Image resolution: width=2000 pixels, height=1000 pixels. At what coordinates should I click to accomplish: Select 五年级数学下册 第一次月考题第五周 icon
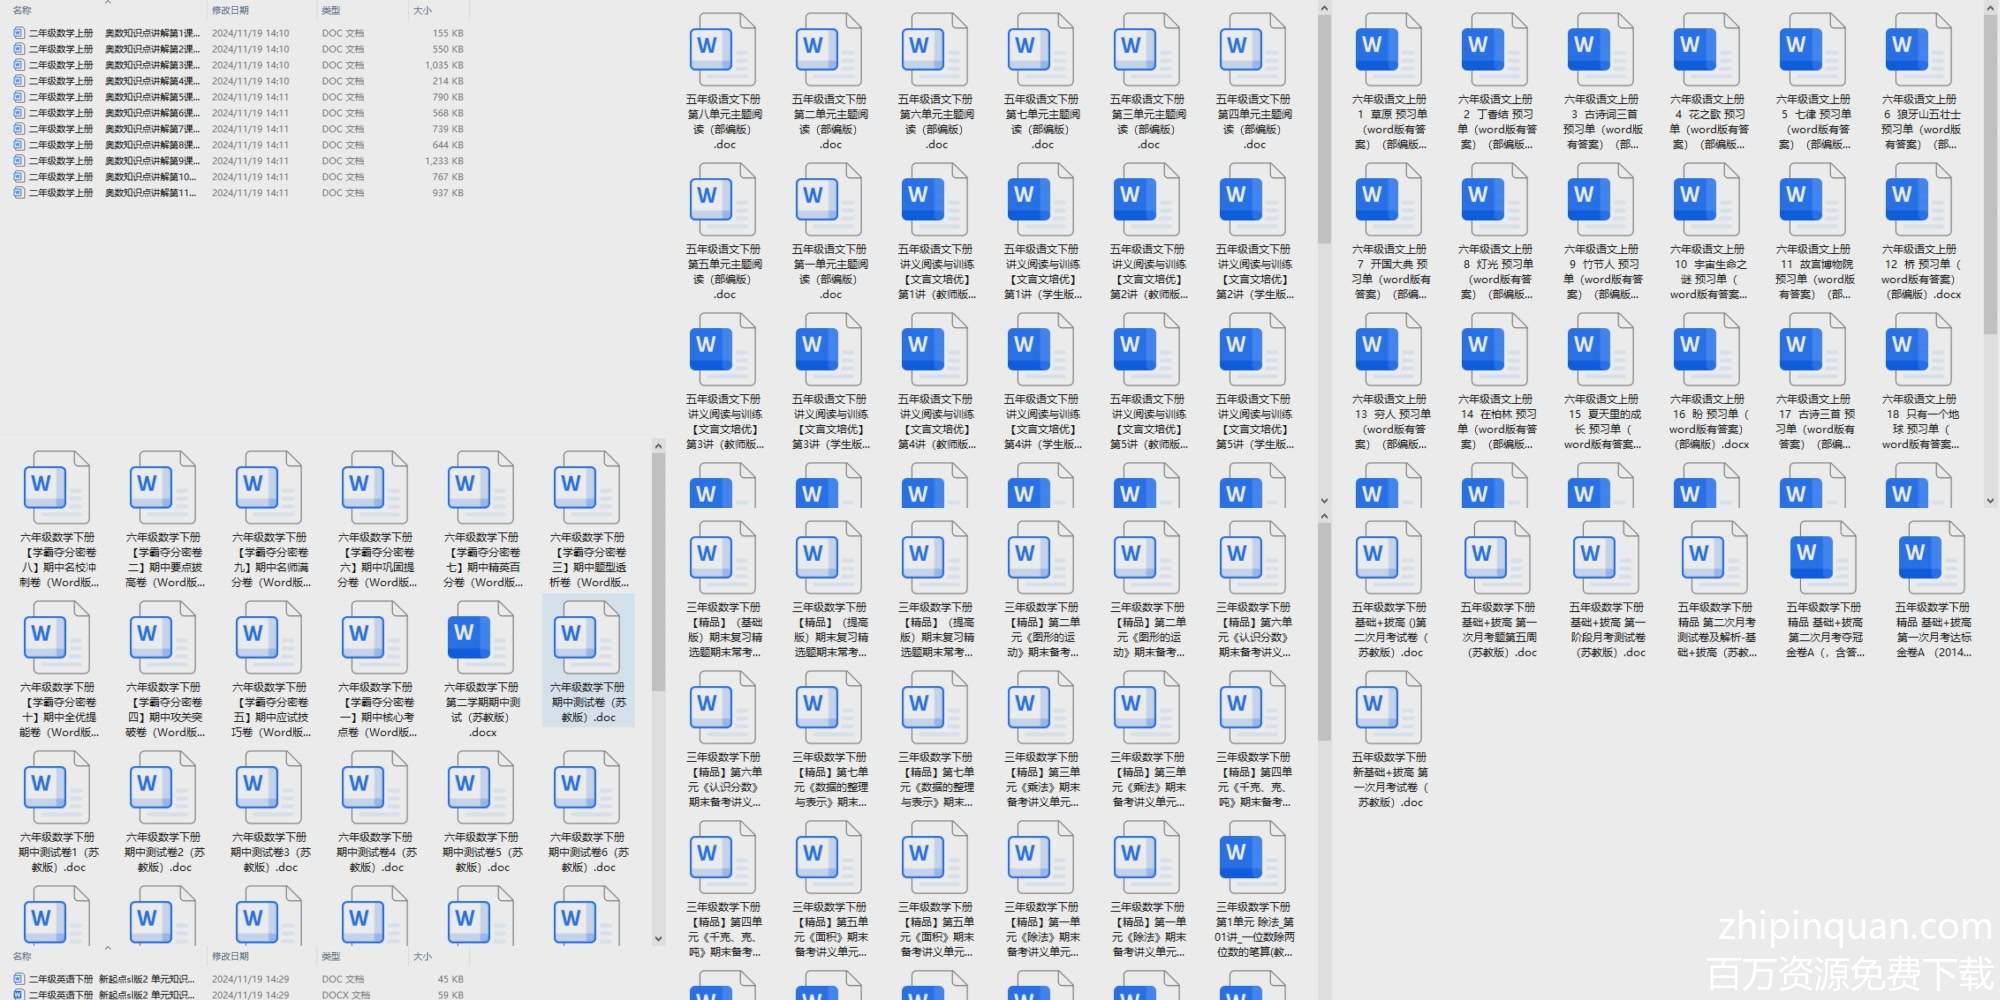coord(1498,558)
